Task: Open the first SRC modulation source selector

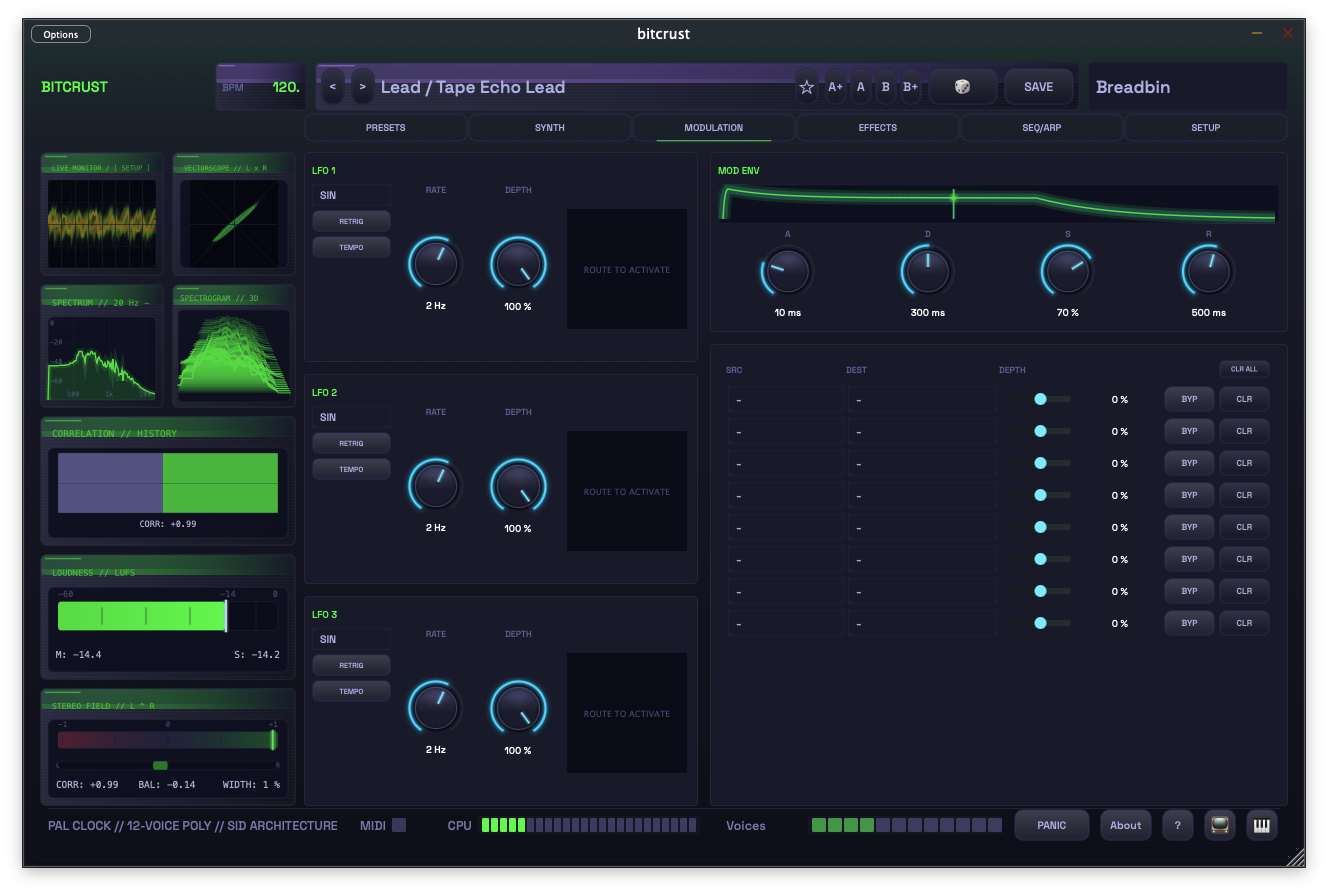Action: 785,399
